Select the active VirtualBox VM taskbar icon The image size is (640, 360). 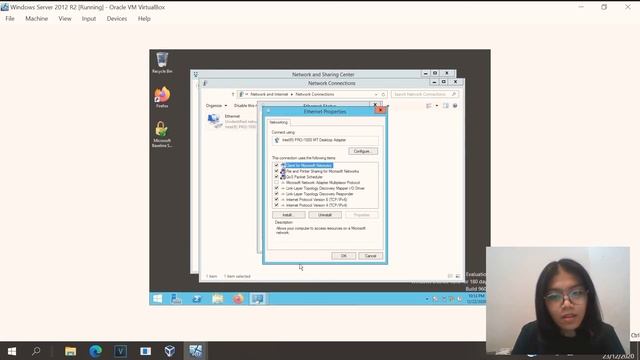(195, 351)
